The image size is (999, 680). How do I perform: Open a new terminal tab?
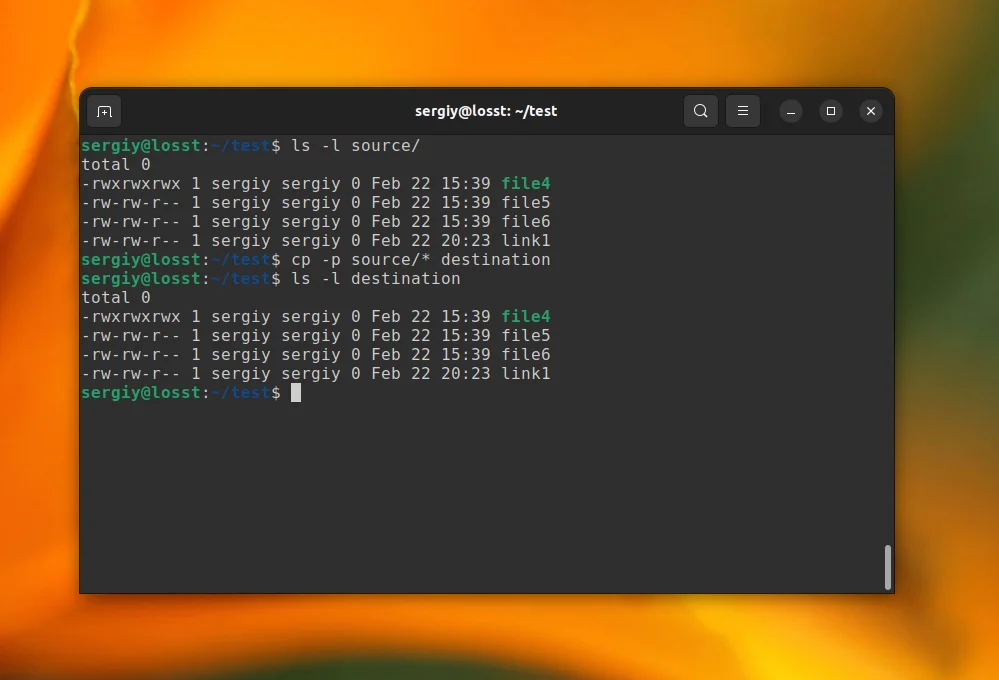(104, 111)
